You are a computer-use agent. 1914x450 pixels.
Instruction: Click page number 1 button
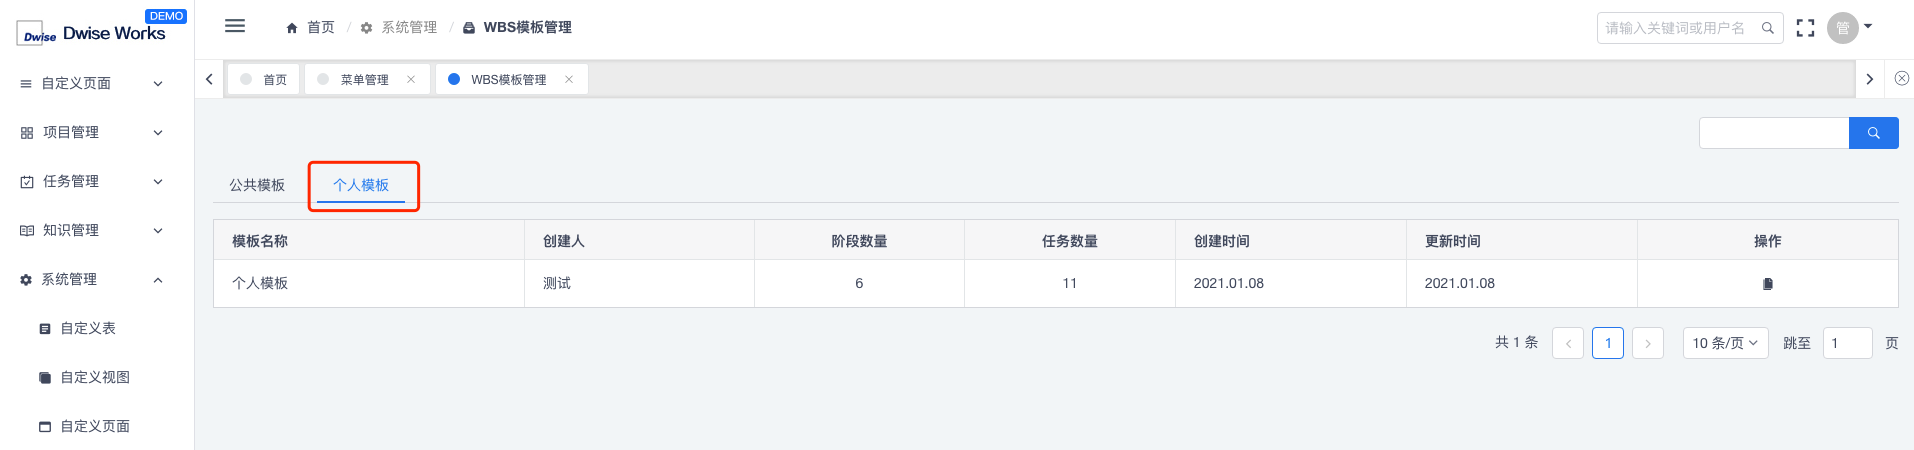1608,343
